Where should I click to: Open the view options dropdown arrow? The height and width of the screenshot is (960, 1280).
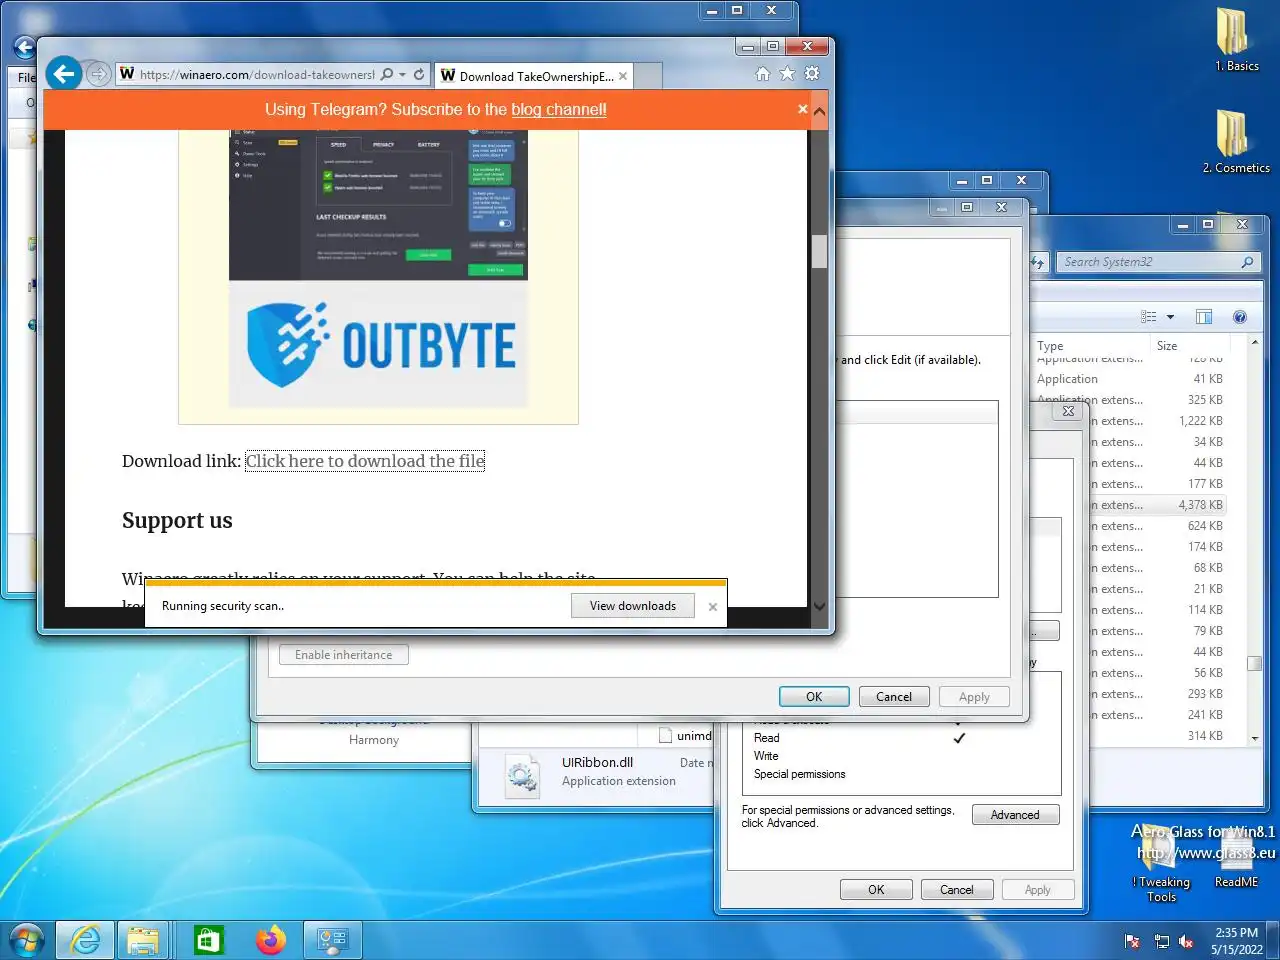(x=1170, y=317)
